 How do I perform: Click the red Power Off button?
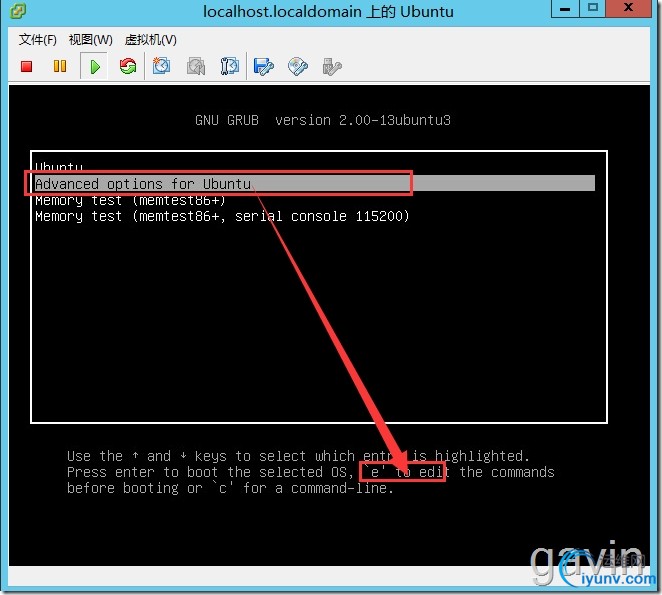tap(27, 66)
